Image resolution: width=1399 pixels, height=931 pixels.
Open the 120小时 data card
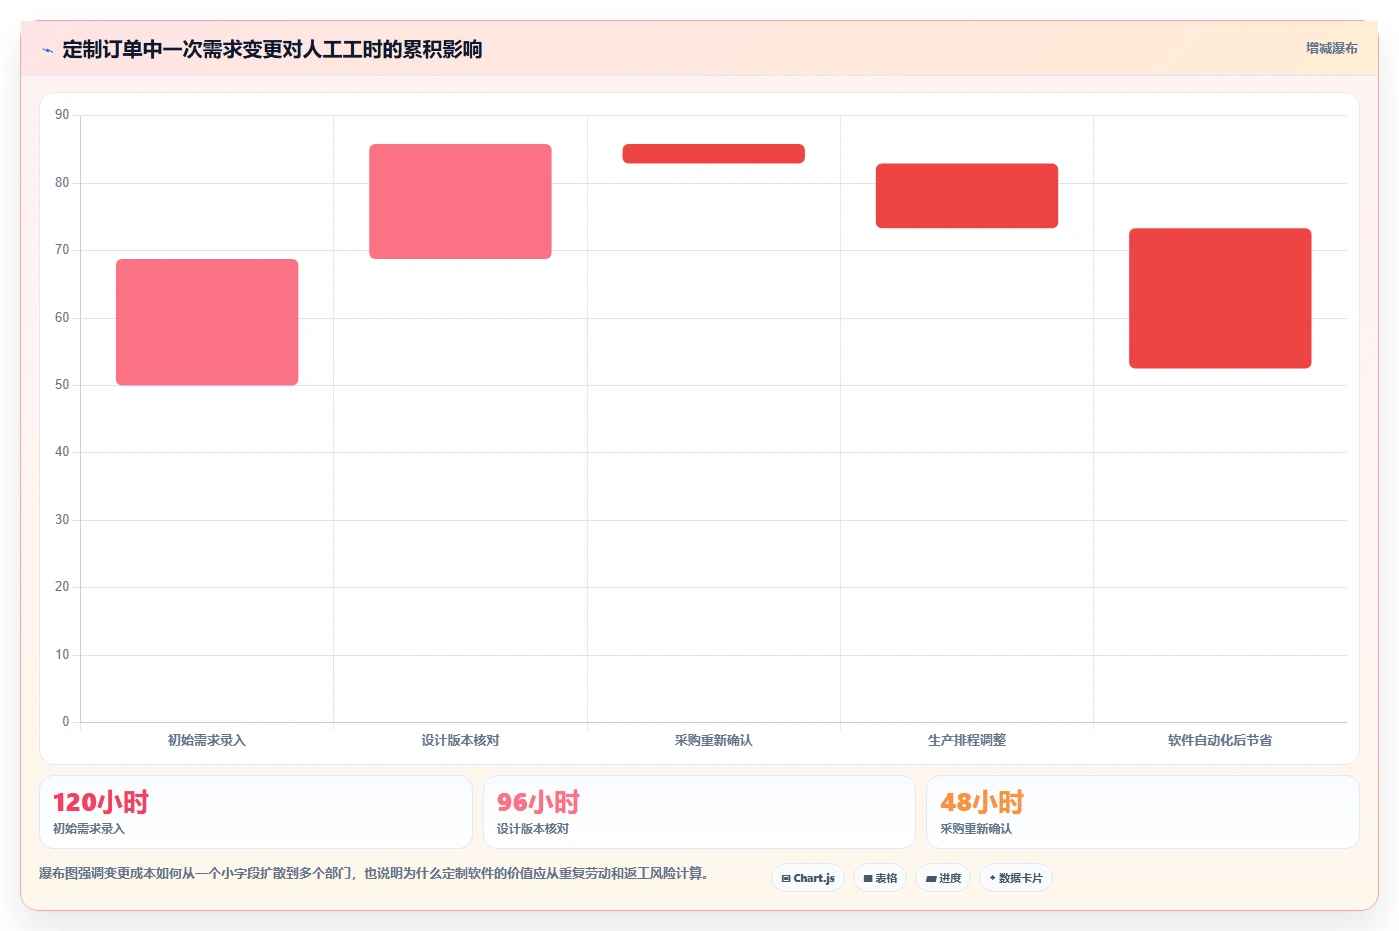coord(256,812)
